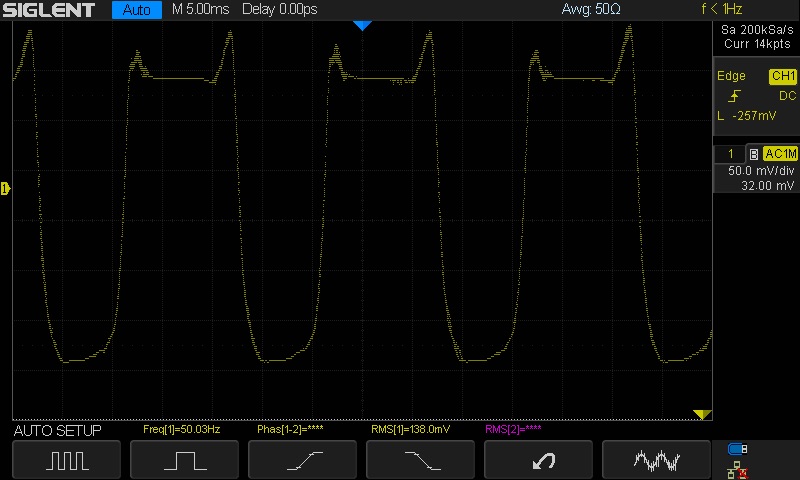This screenshot has width=800, height=480.
Task: Click the Curr 14kpts memory depth
Action: tap(757, 44)
